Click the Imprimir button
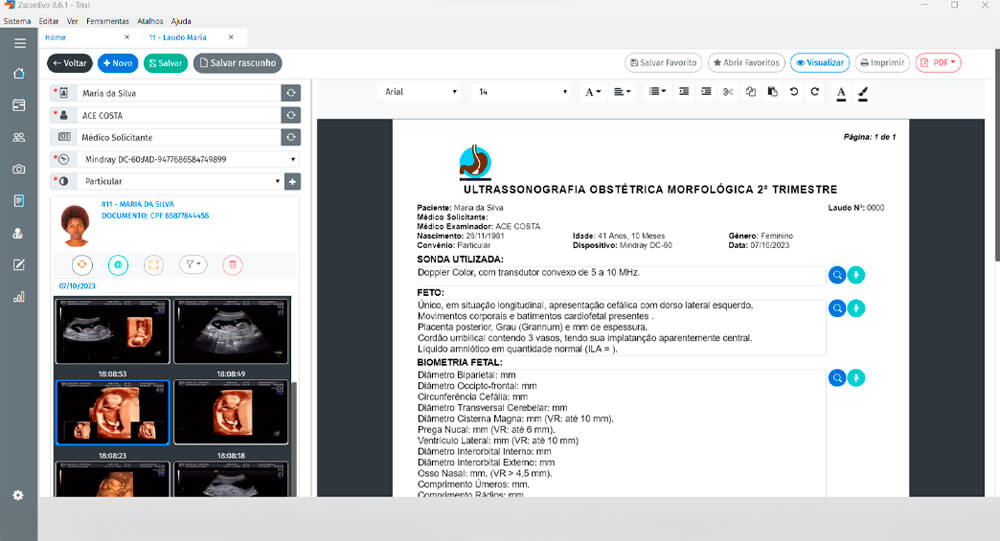 click(x=882, y=63)
